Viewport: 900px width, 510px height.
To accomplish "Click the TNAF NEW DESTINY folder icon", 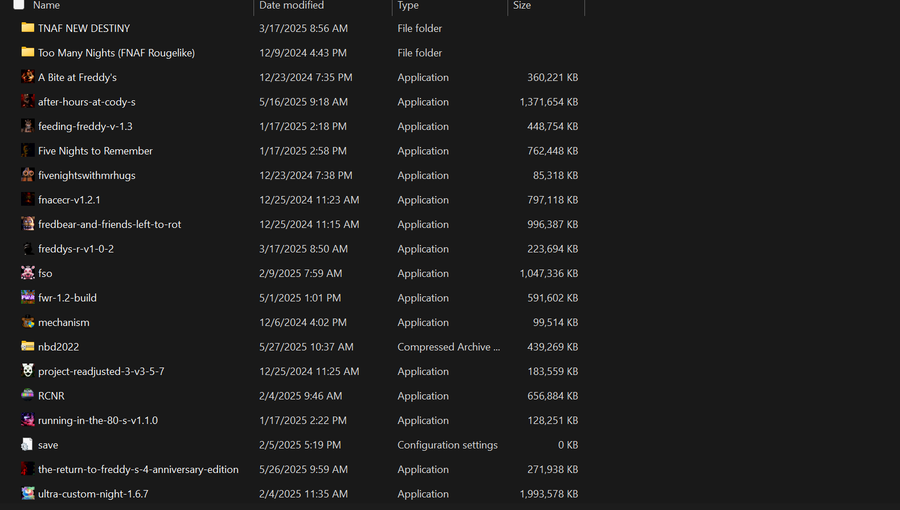I will tap(28, 28).
